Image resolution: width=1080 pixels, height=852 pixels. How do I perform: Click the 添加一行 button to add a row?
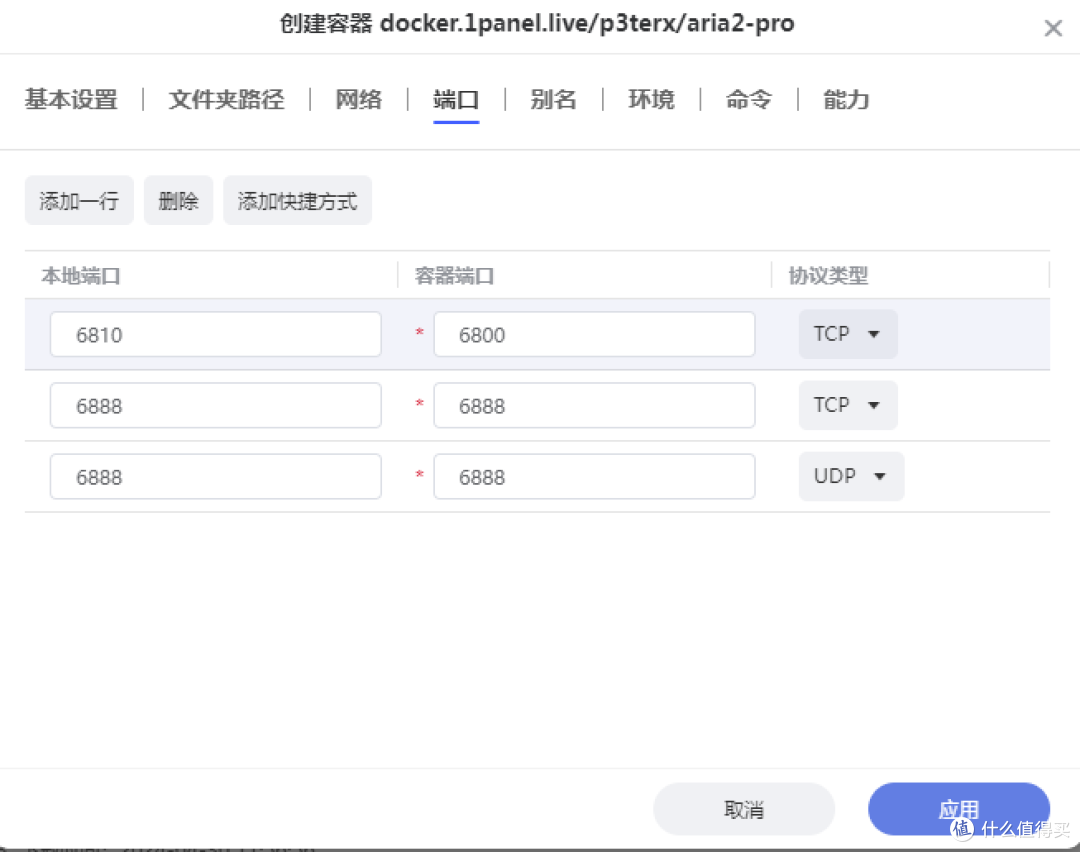pos(79,200)
